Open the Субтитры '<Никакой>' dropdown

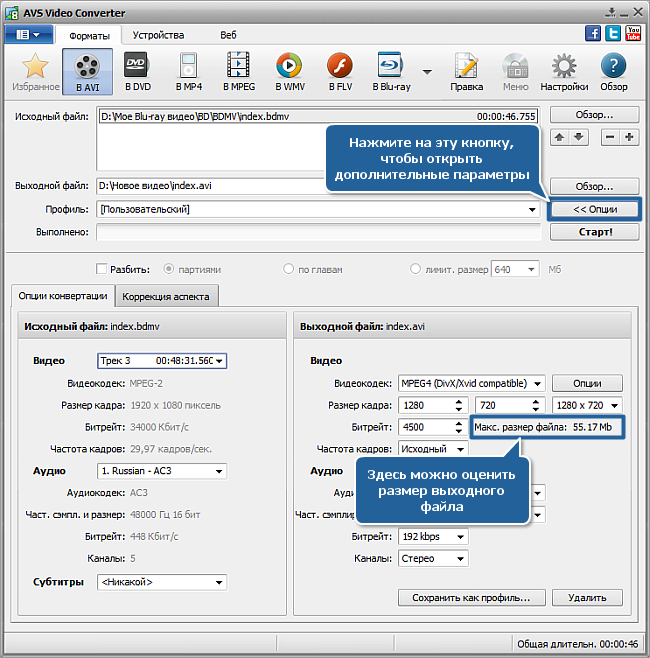162,582
